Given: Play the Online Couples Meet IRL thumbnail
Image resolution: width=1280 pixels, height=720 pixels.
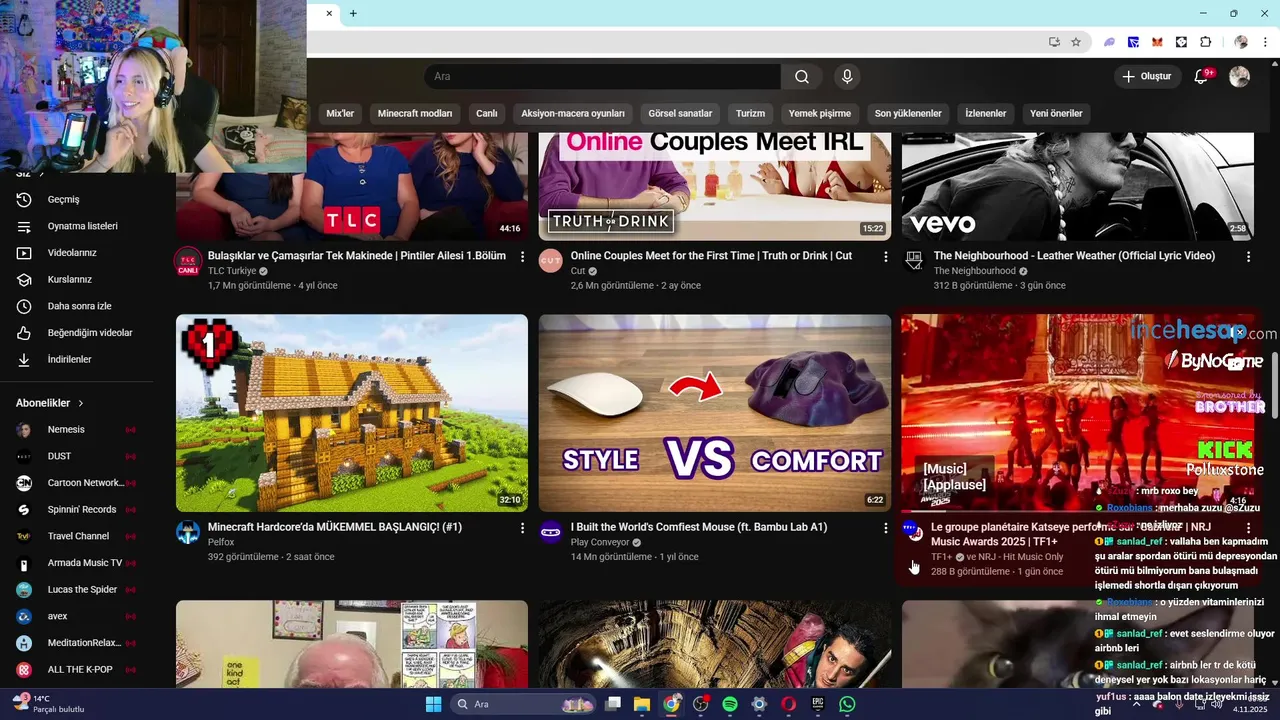Looking at the screenshot, I should point(715,186).
